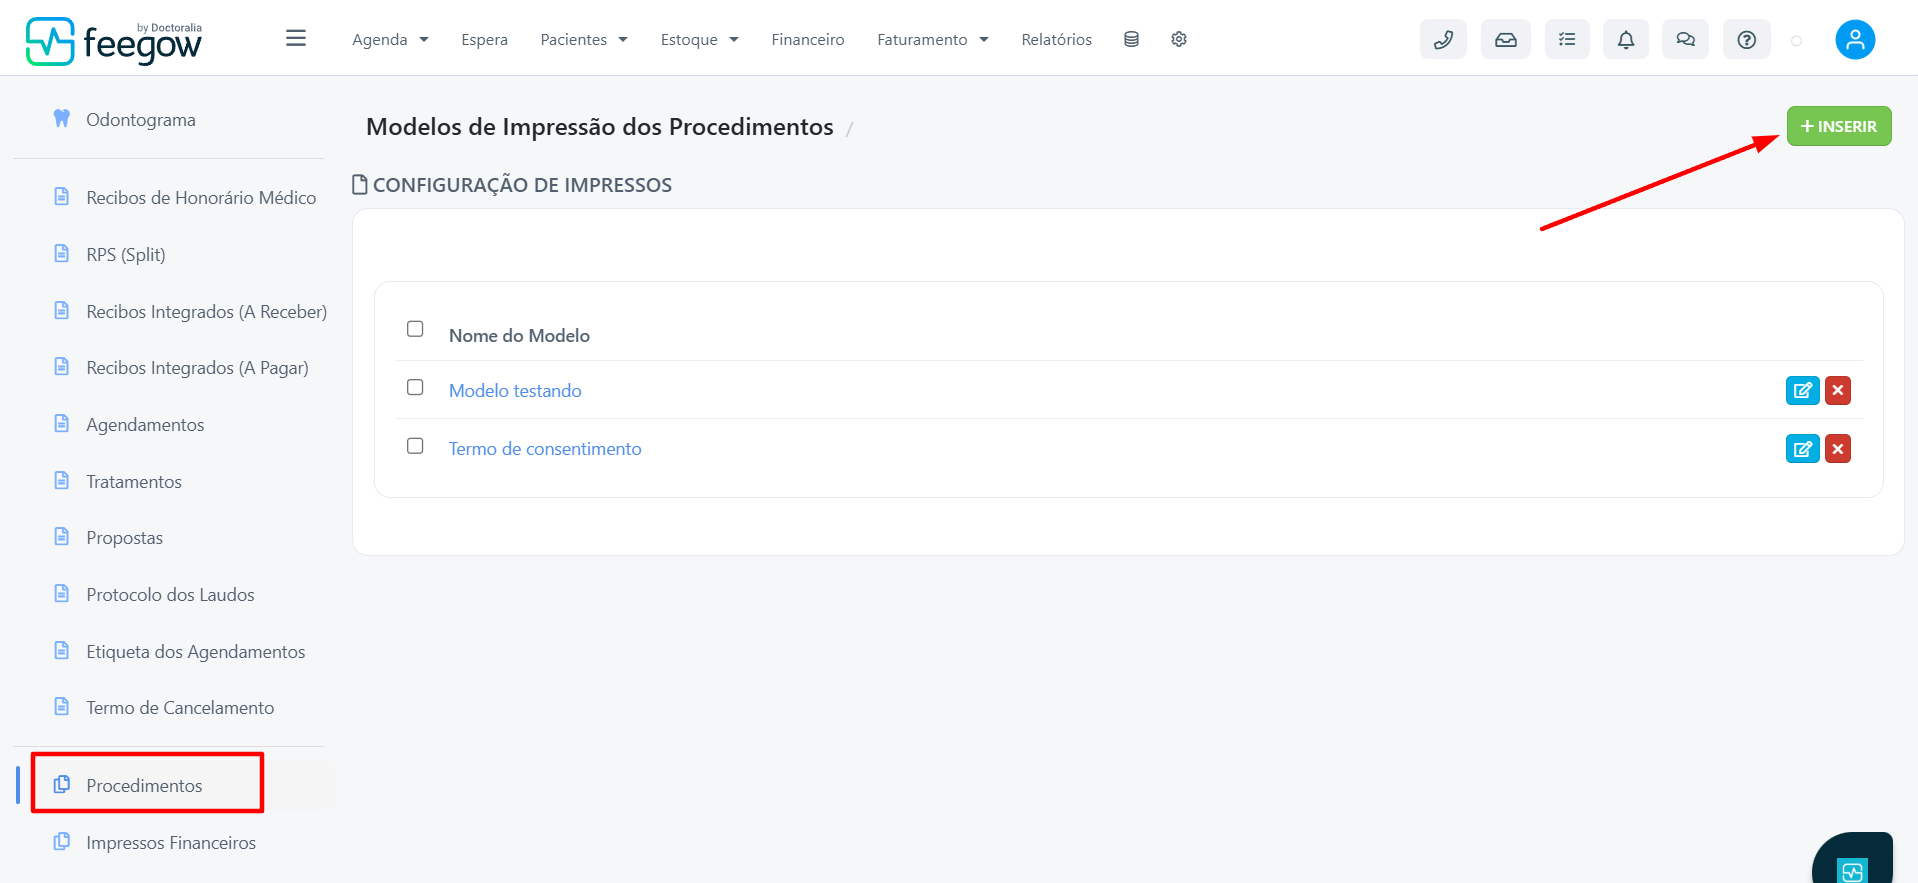The width and height of the screenshot is (1918, 883).
Task: Edit the Modelo testando model
Action: pyautogui.click(x=1802, y=390)
